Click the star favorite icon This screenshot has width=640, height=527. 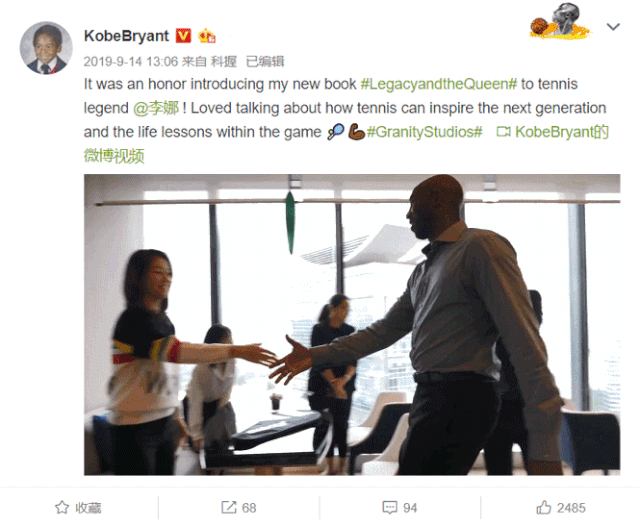(x=62, y=507)
